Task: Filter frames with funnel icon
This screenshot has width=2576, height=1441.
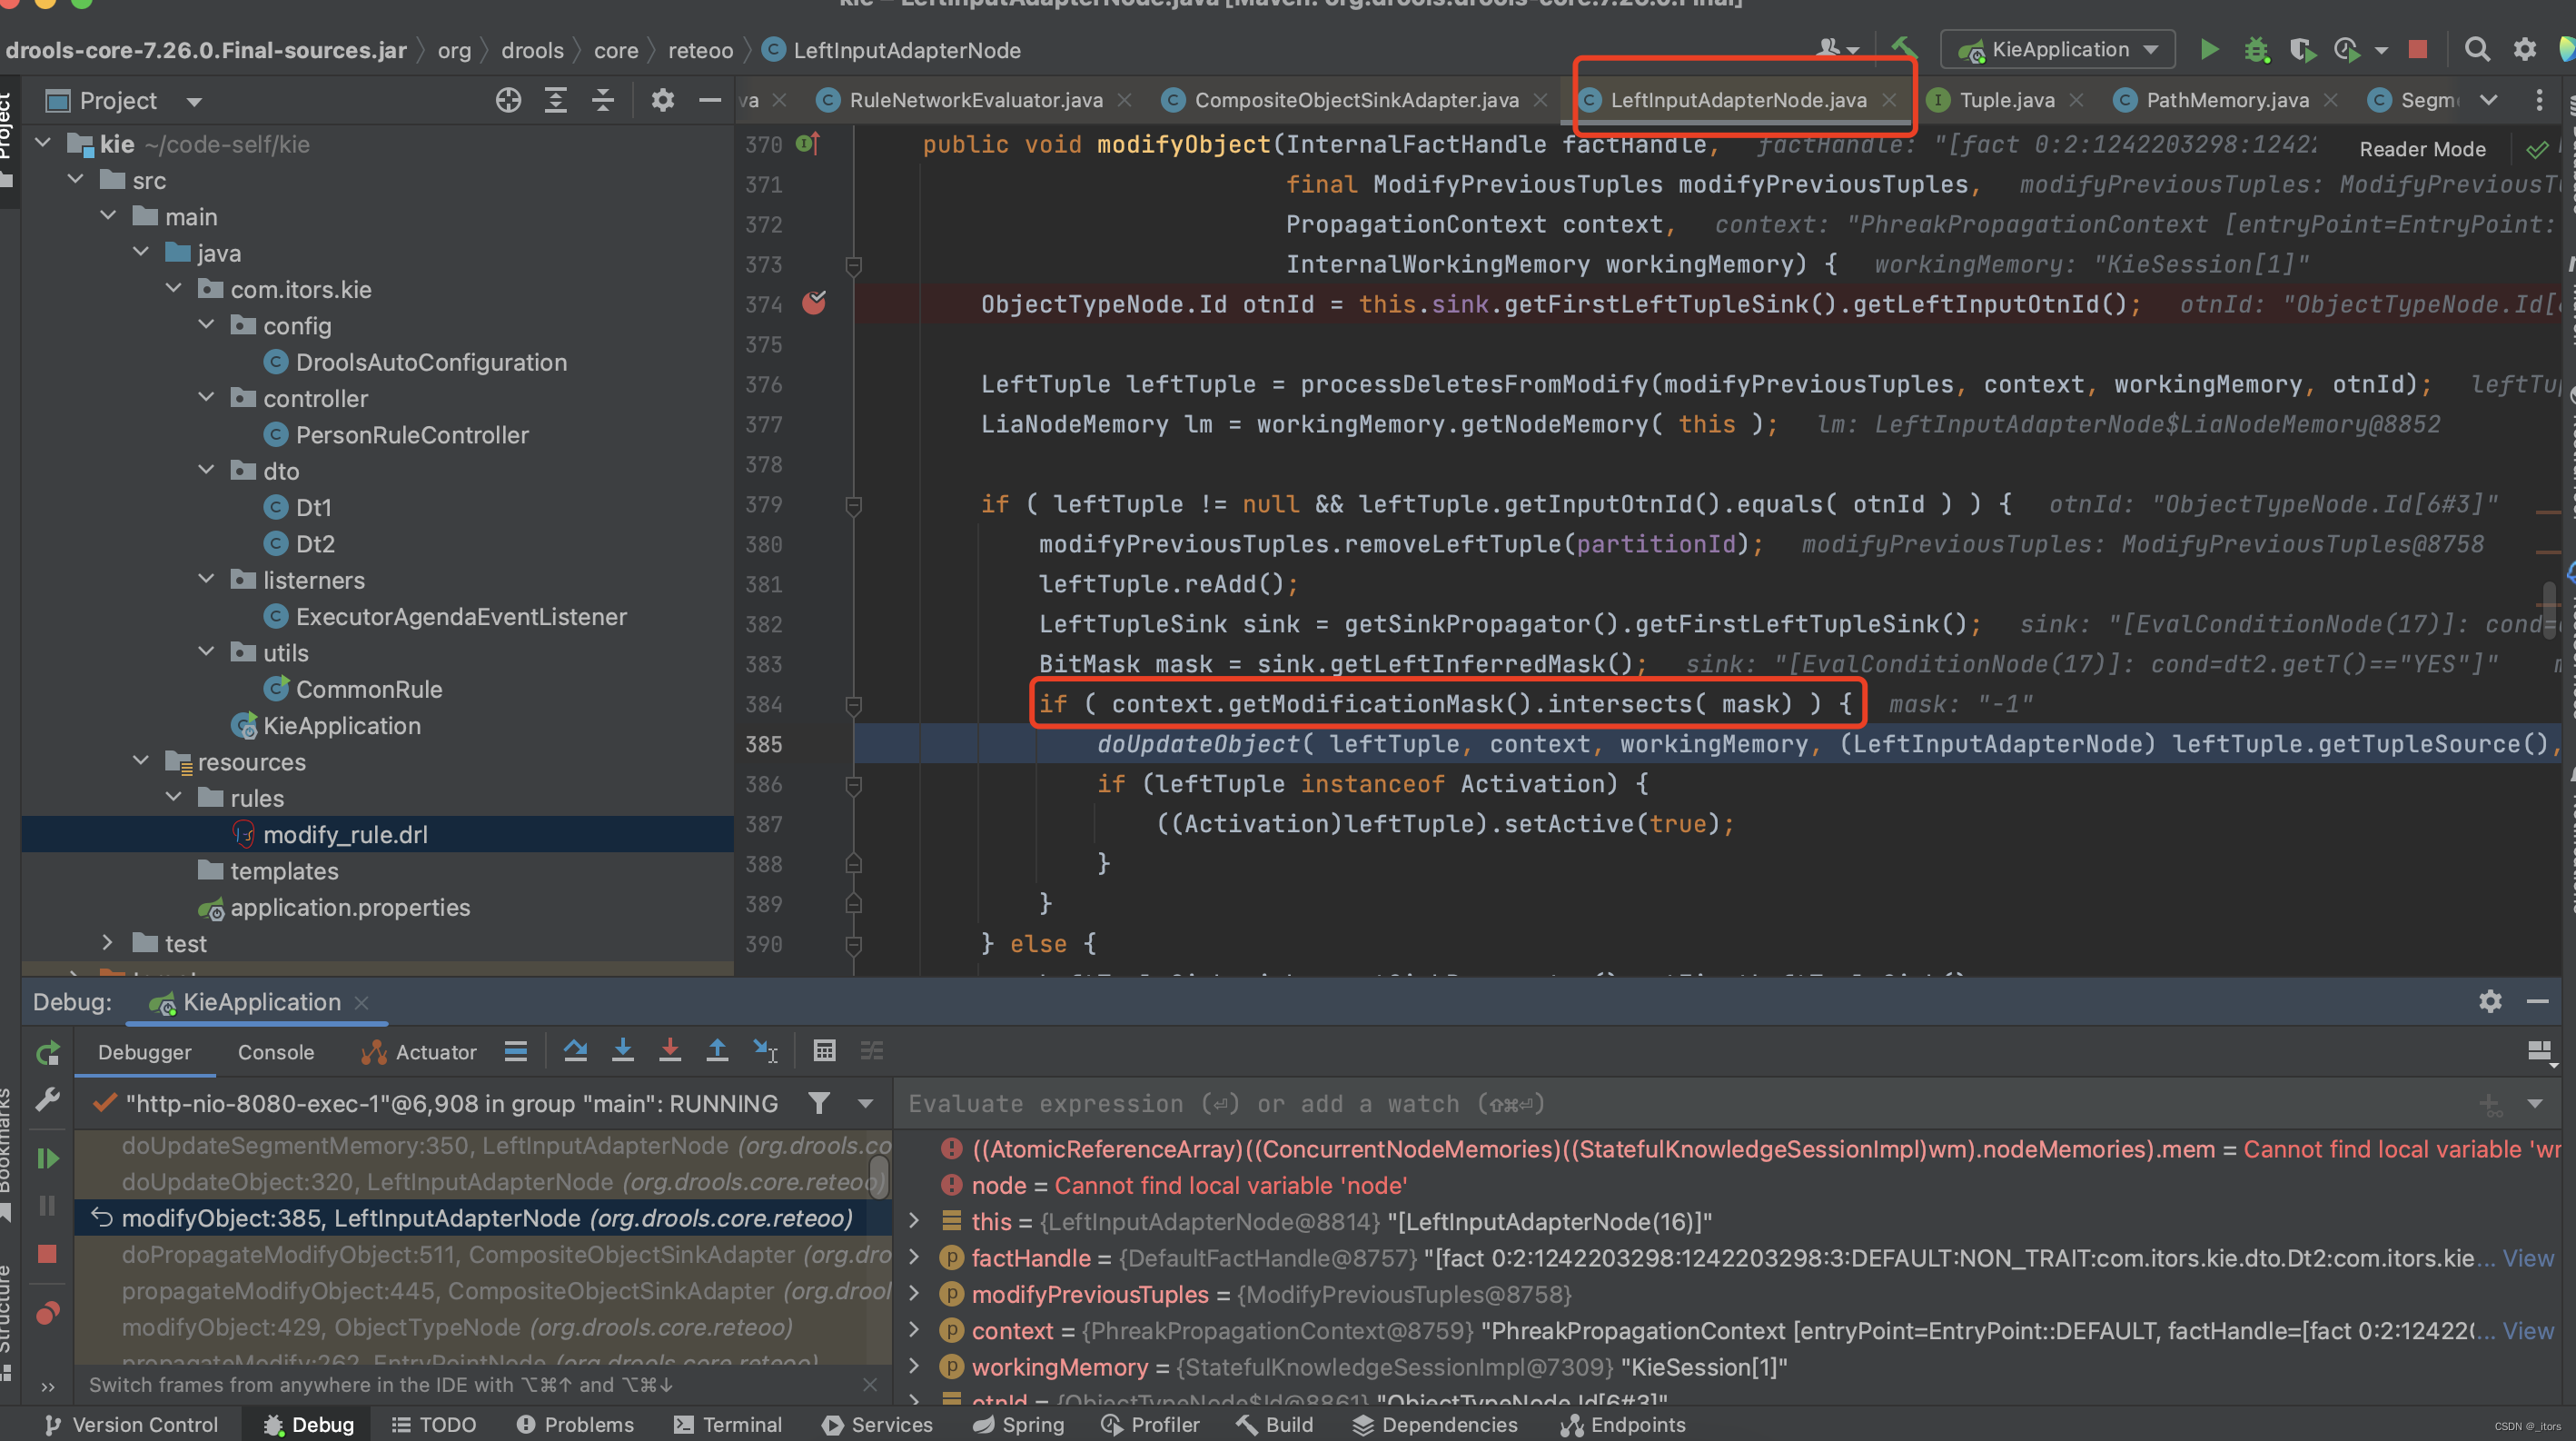Action: coord(819,1103)
